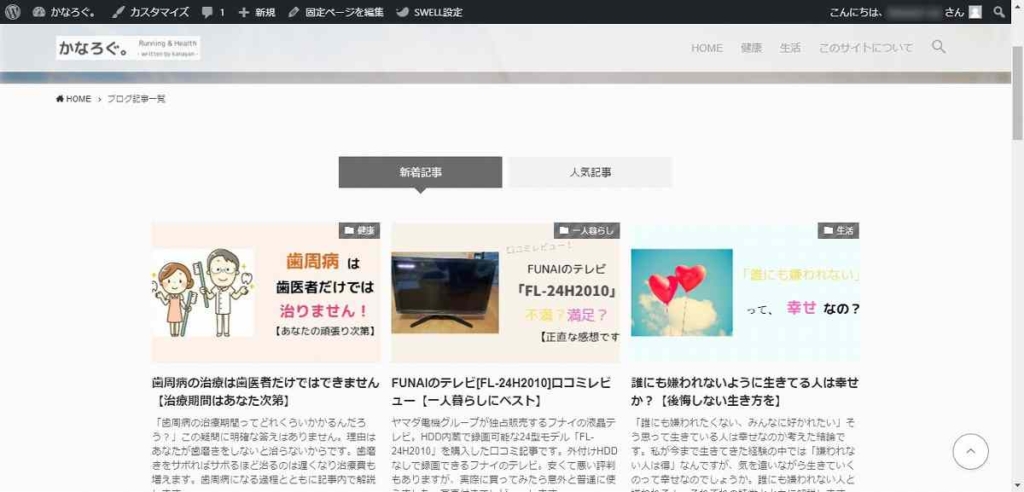Select the 新着記事 tab
This screenshot has height=492, width=1024.
[420, 172]
